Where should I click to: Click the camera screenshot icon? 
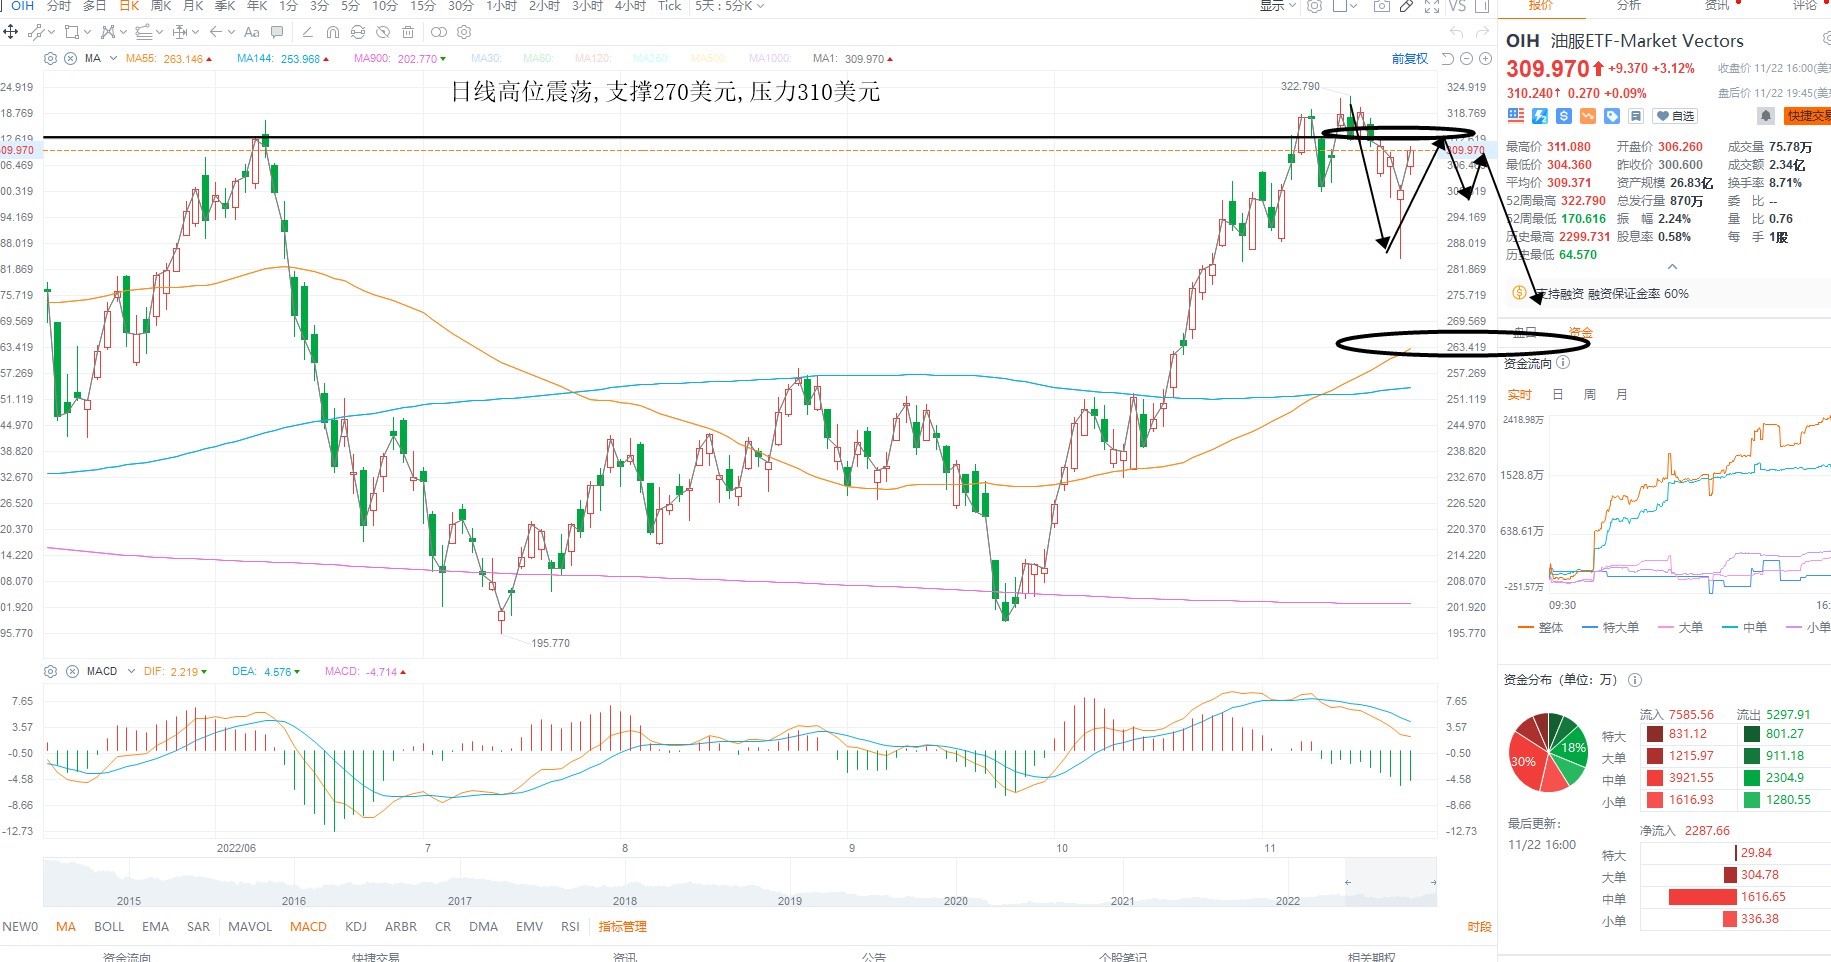tap(1381, 6)
